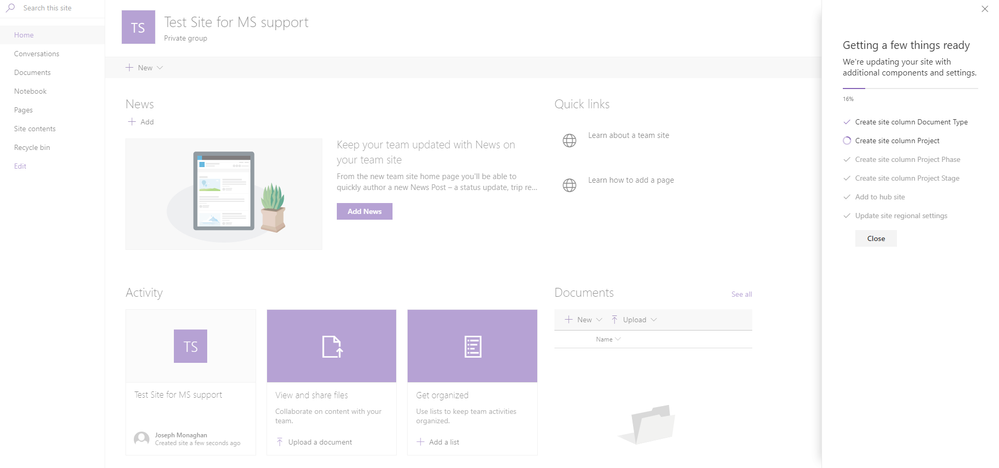Click the plus icon beside Add a list

click(x=420, y=441)
